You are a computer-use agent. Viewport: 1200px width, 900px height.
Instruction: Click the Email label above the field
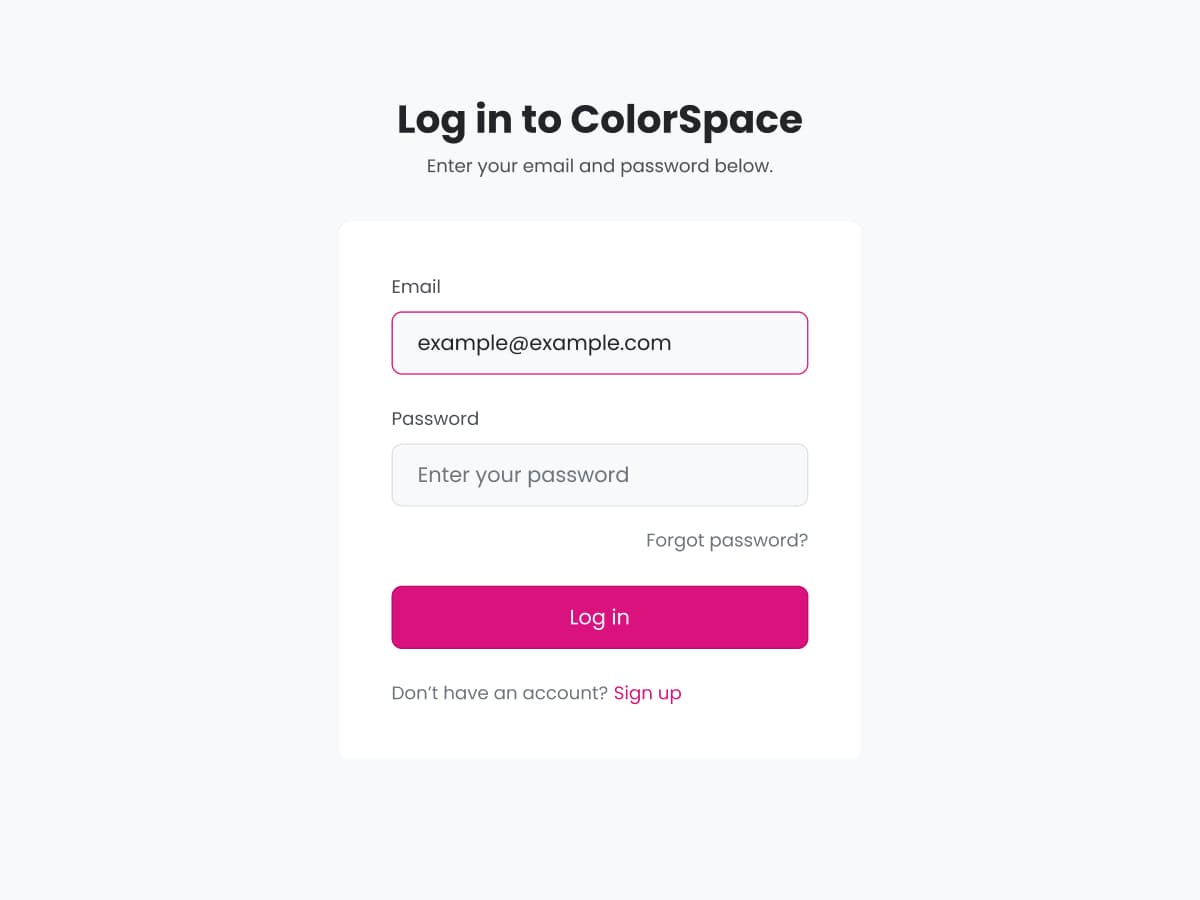tap(416, 287)
